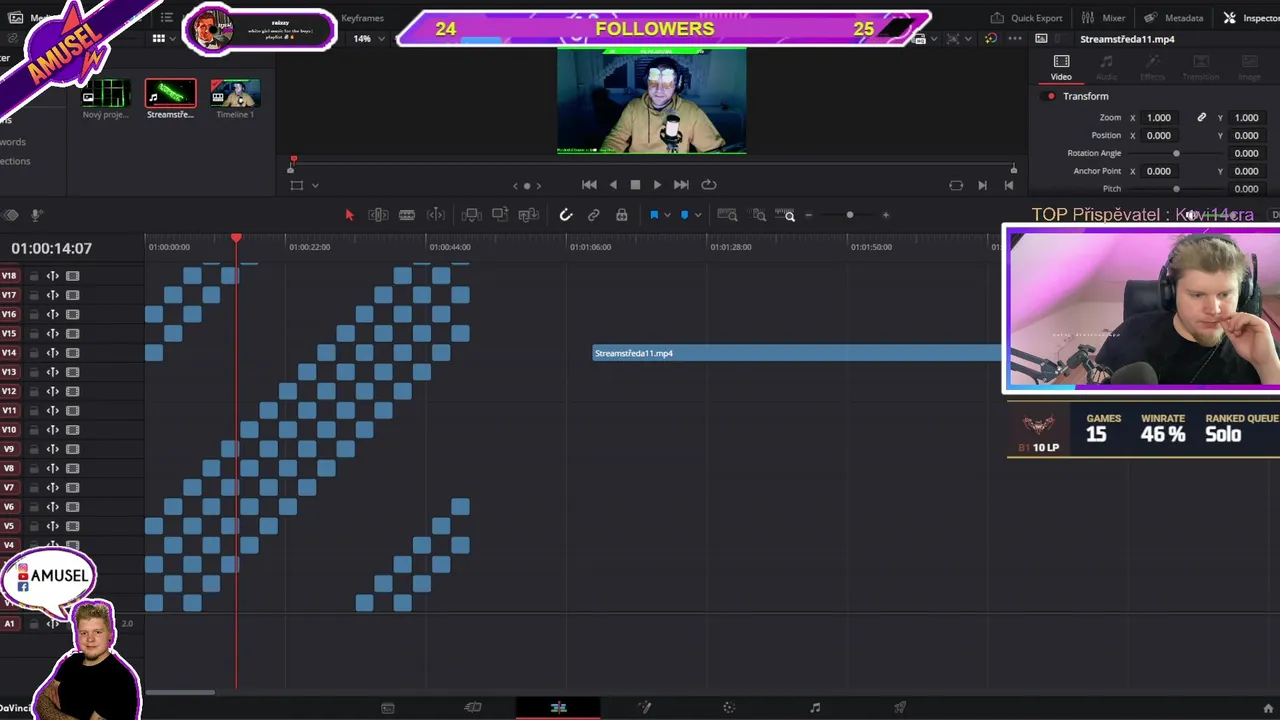Toggle the Zoom X/Y link icon
The image size is (1280, 720).
(1201, 118)
